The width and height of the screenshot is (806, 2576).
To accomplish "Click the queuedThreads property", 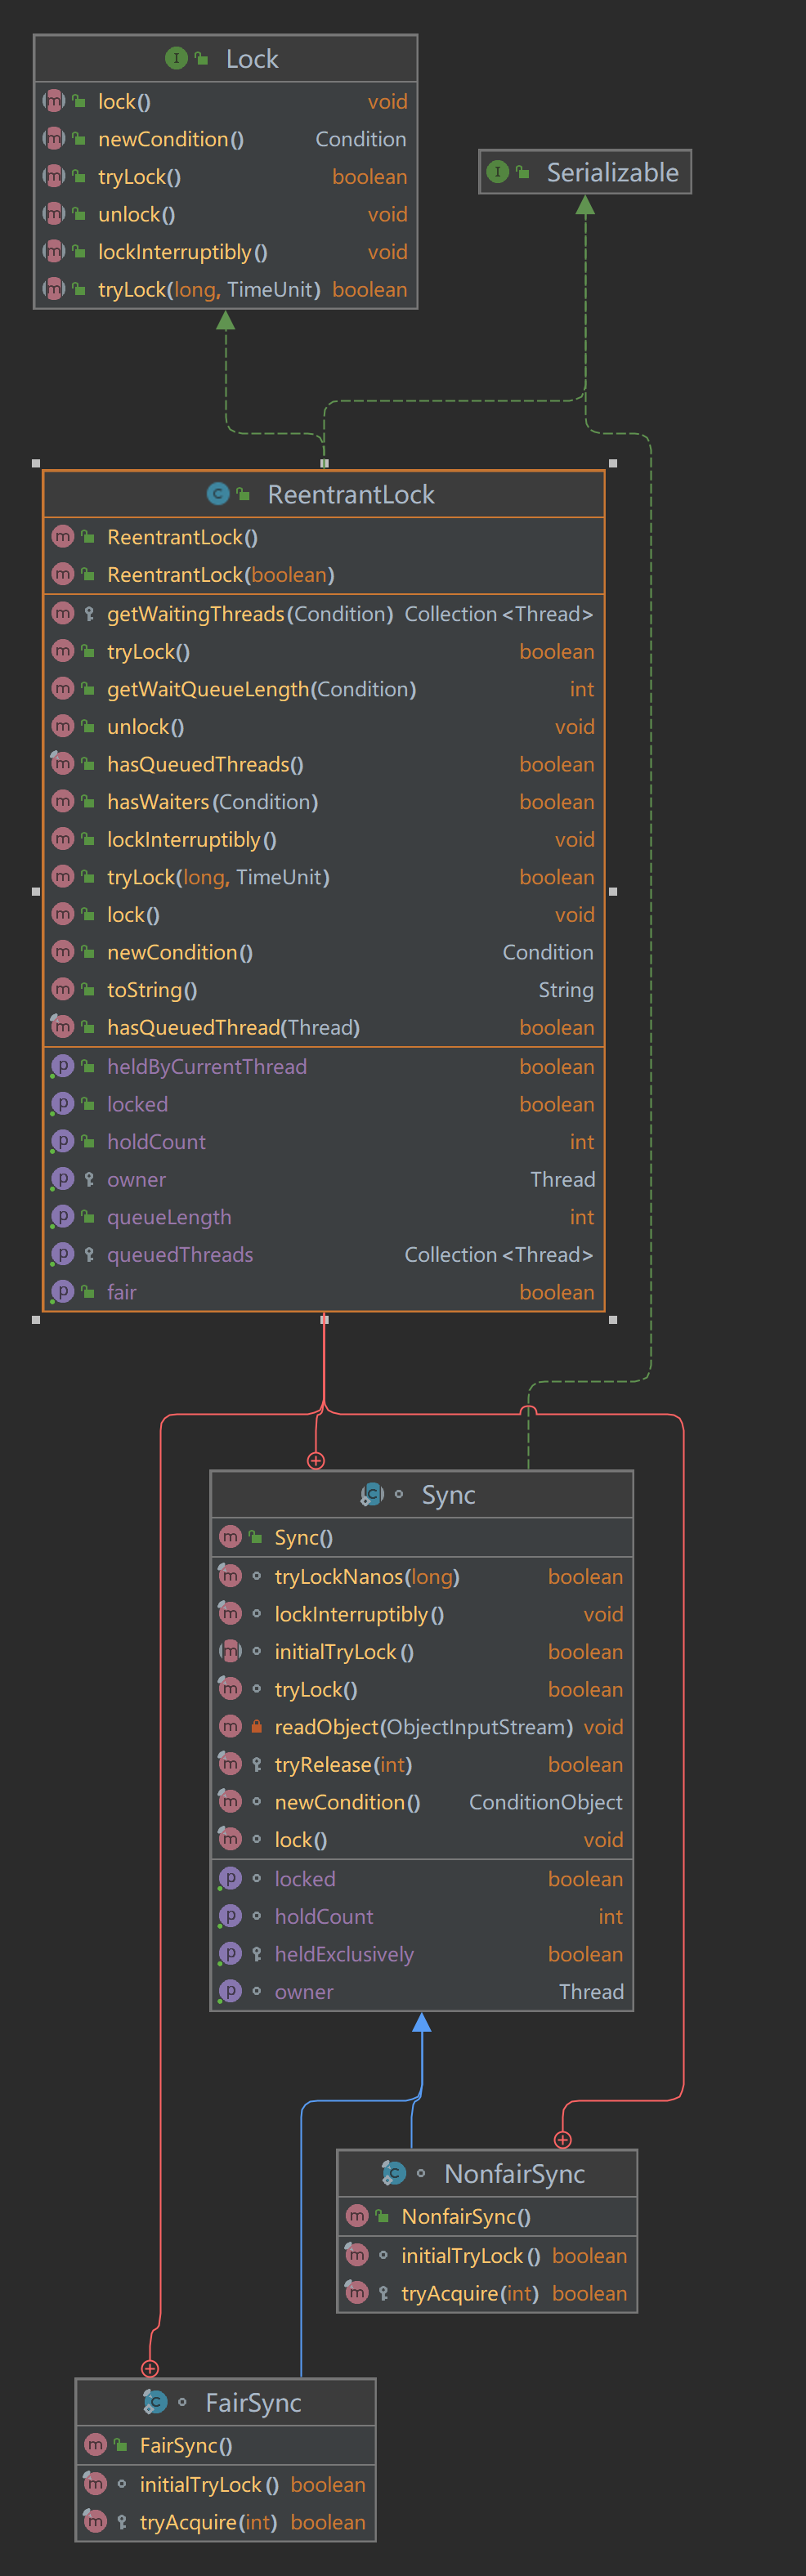I will [180, 1255].
